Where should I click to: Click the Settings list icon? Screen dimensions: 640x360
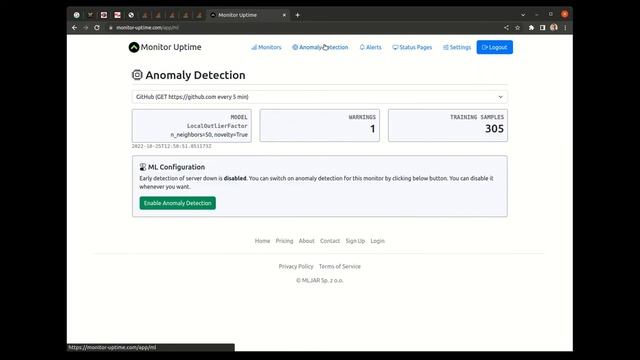click(446, 47)
